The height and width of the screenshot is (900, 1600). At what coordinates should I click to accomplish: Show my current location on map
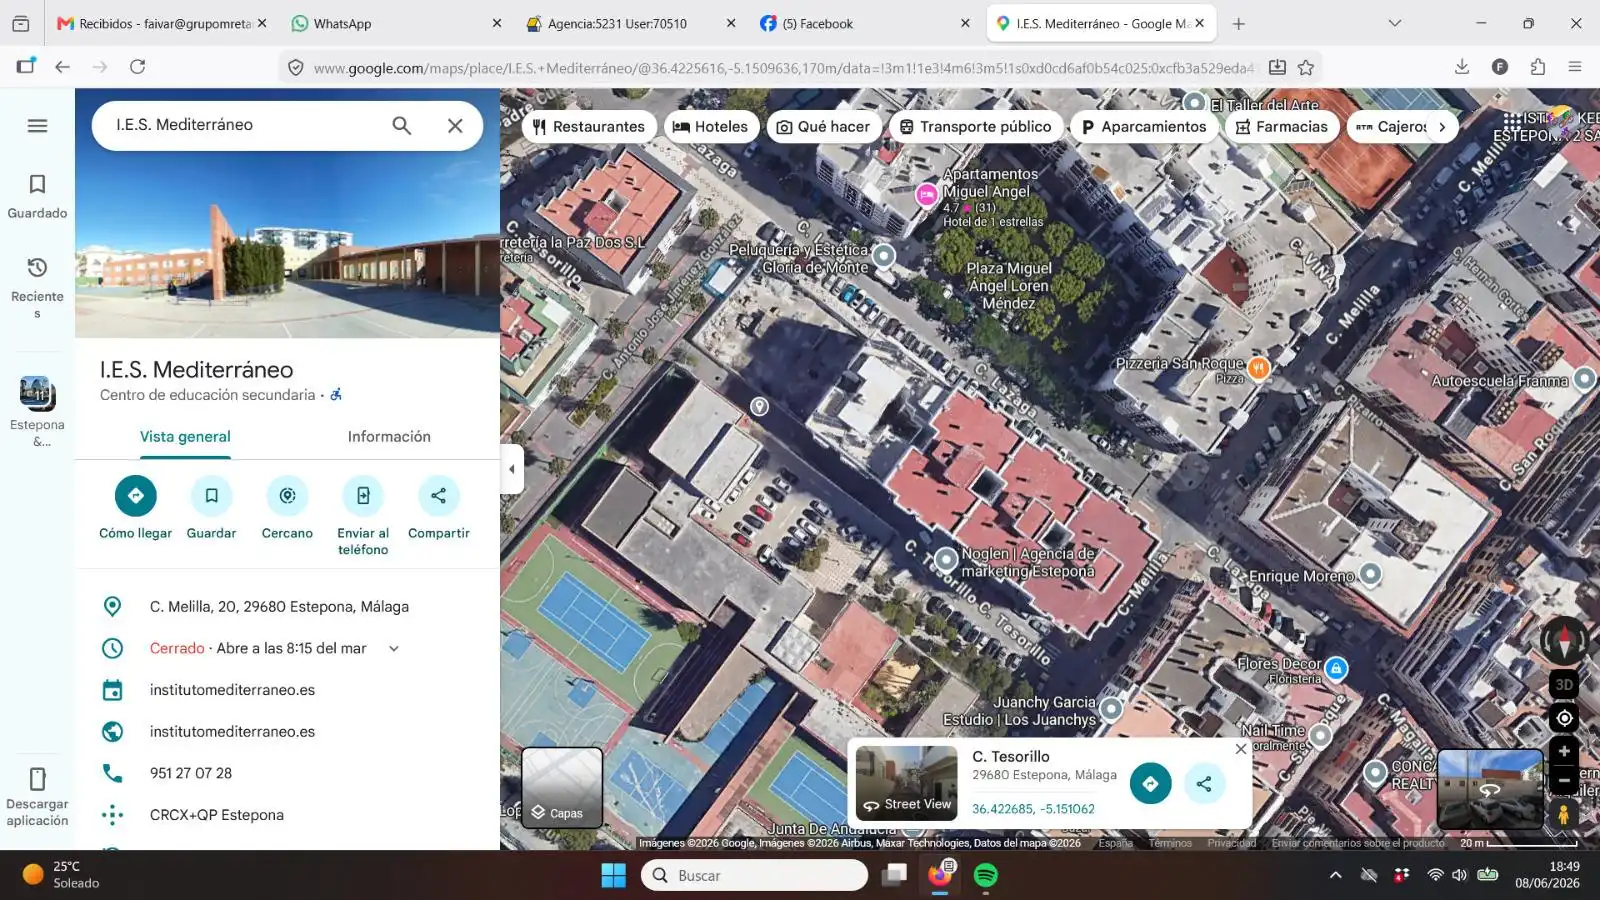(x=1564, y=718)
